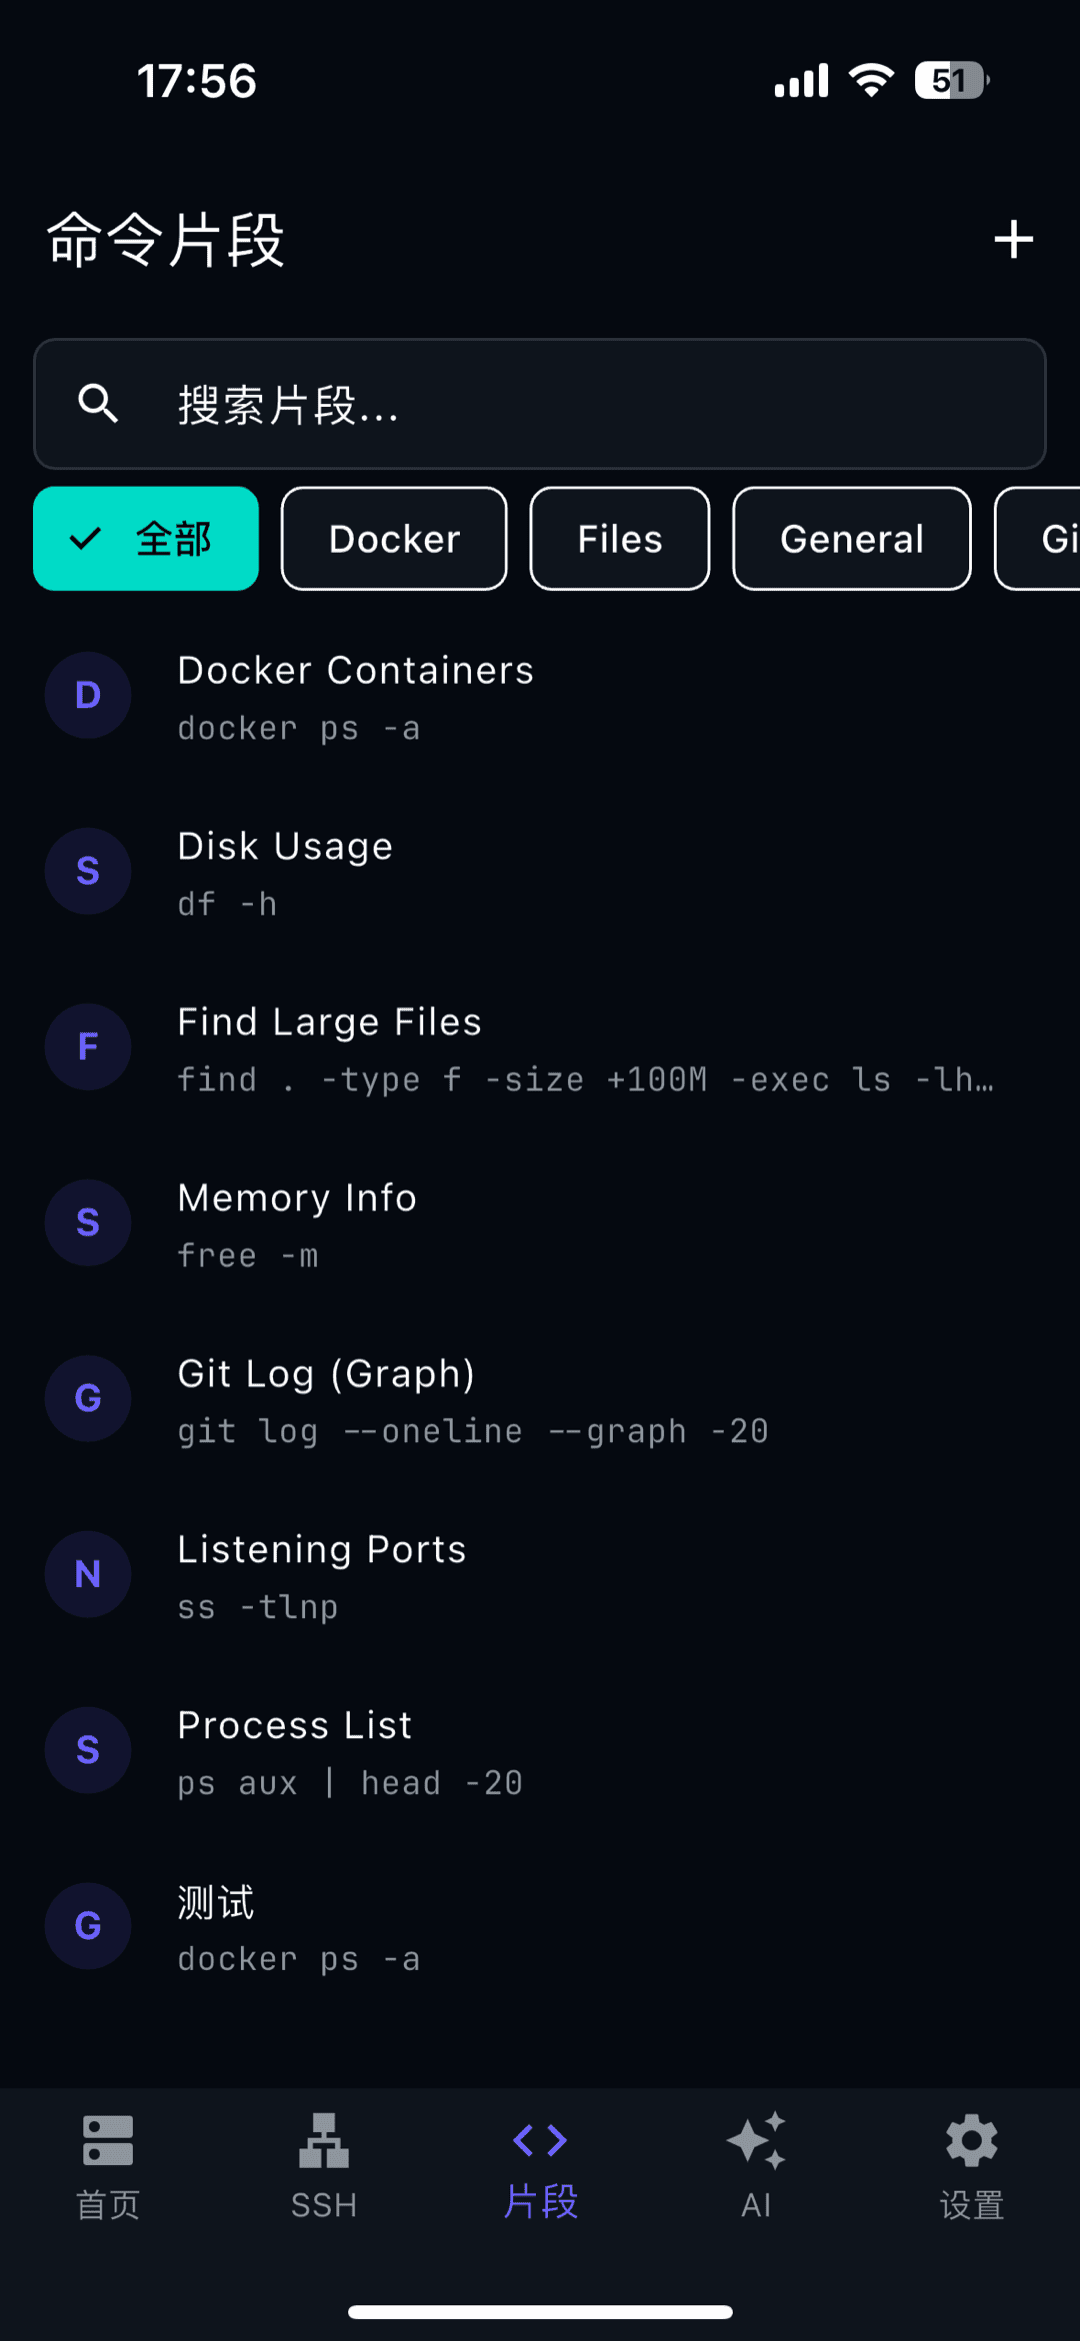The width and height of the screenshot is (1080, 2341).
Task: Enable the Docker filter chip
Action: [x=394, y=539]
